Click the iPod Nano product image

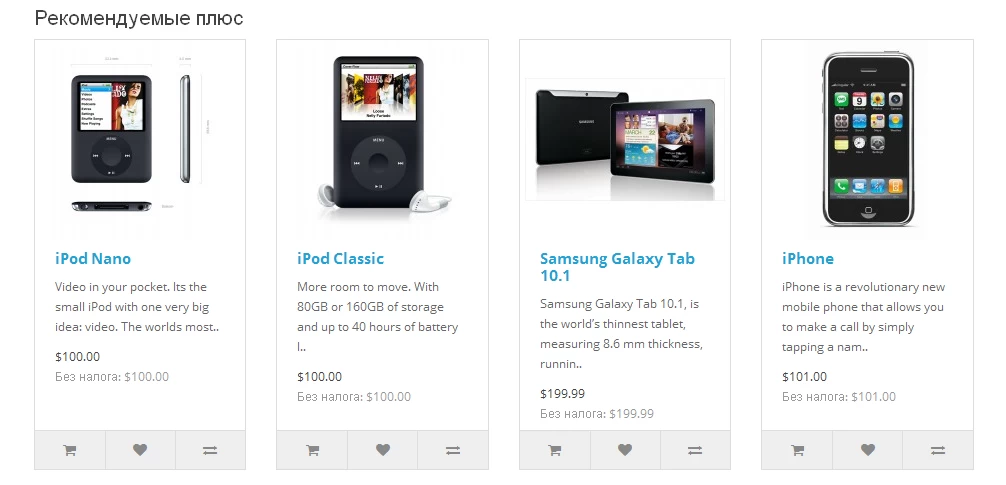pyautogui.click(x=140, y=140)
